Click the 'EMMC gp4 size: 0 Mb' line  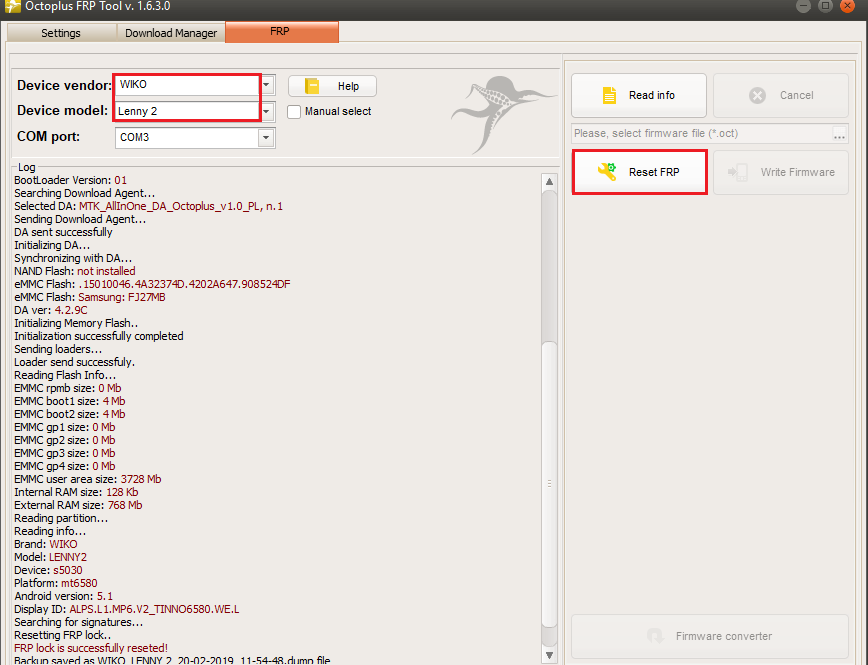click(x=65, y=466)
